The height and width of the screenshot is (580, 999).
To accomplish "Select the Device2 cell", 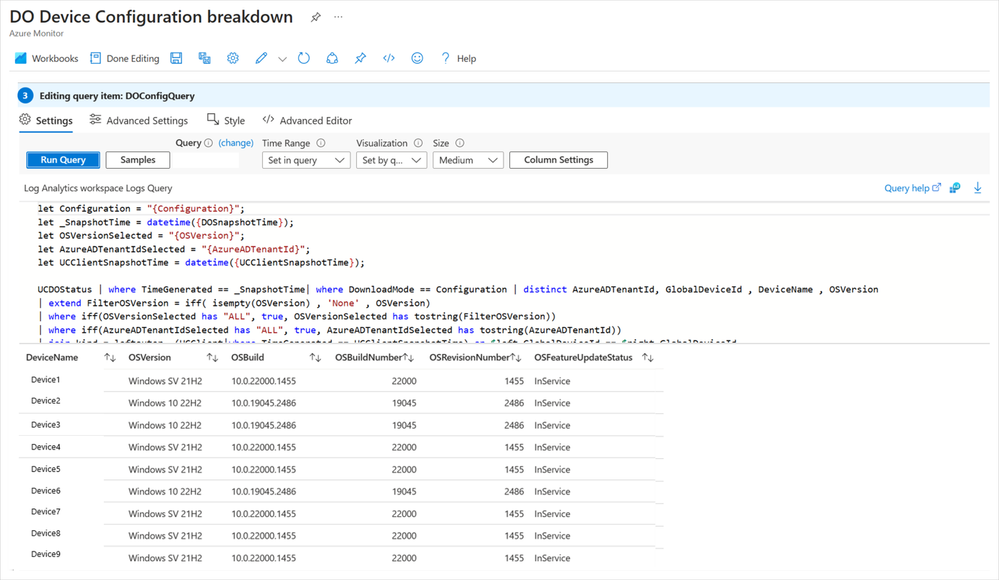I will (x=46, y=401).
